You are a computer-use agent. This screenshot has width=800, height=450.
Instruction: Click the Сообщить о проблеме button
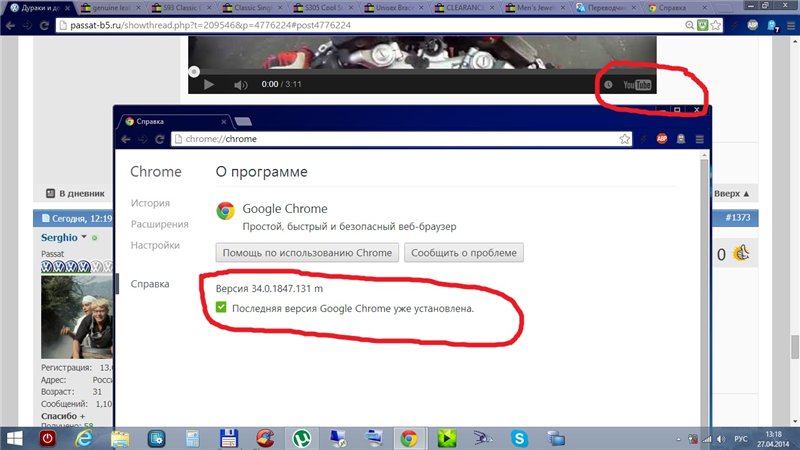tap(464, 253)
